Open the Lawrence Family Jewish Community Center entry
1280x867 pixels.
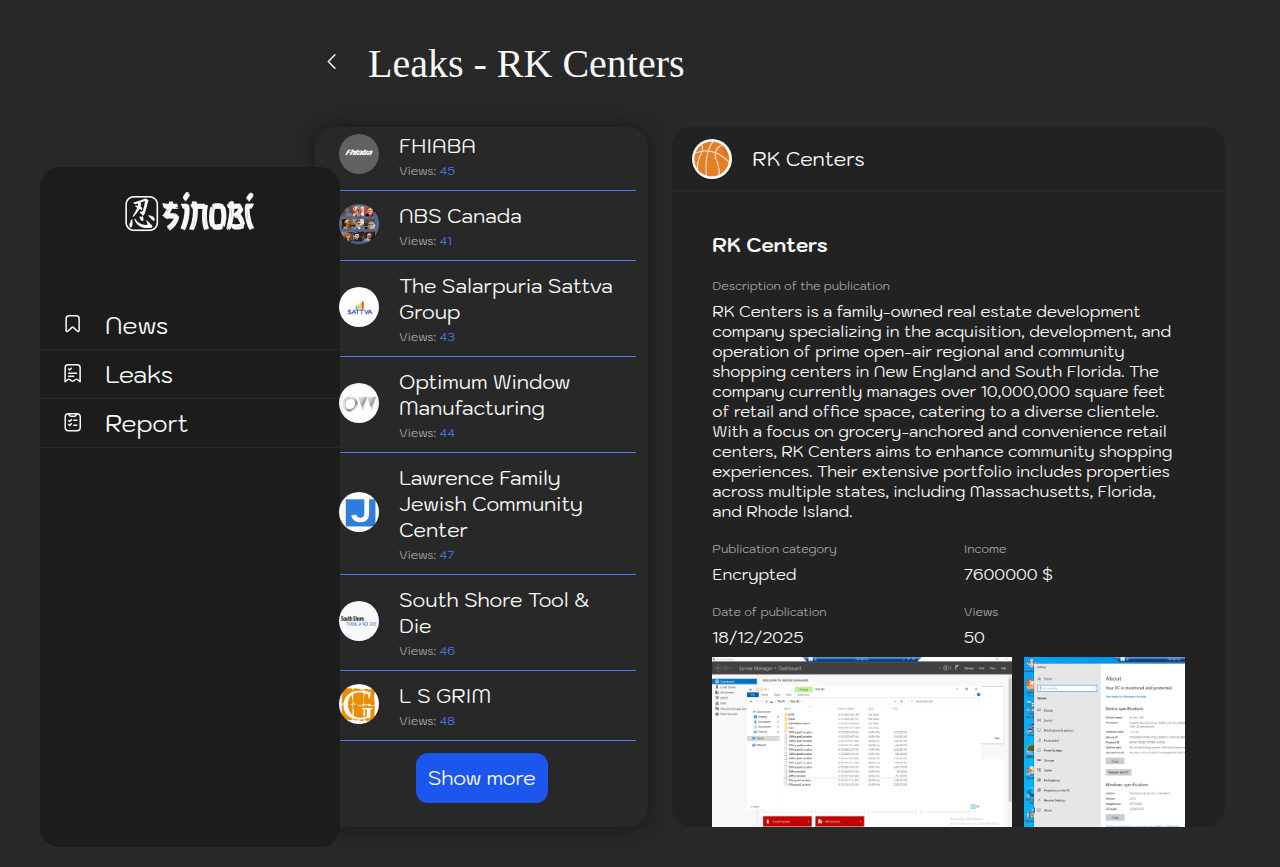[x=490, y=504]
